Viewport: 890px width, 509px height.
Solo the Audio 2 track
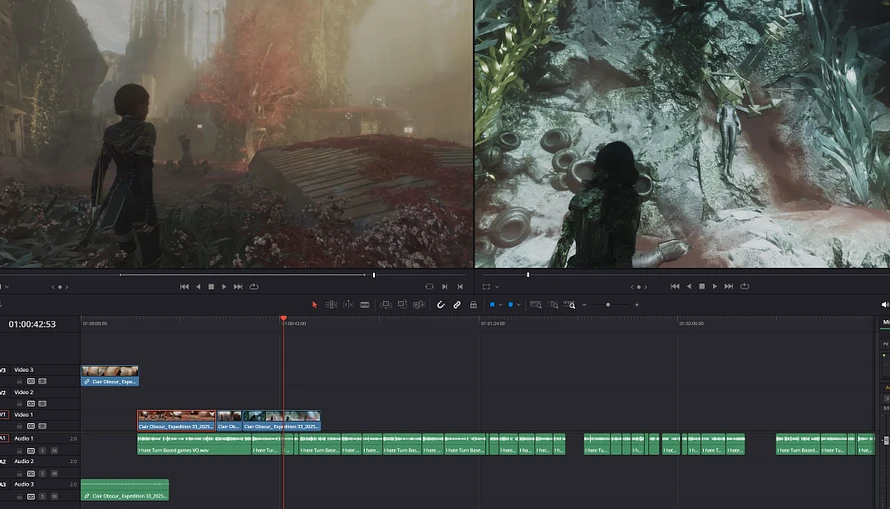point(43,473)
